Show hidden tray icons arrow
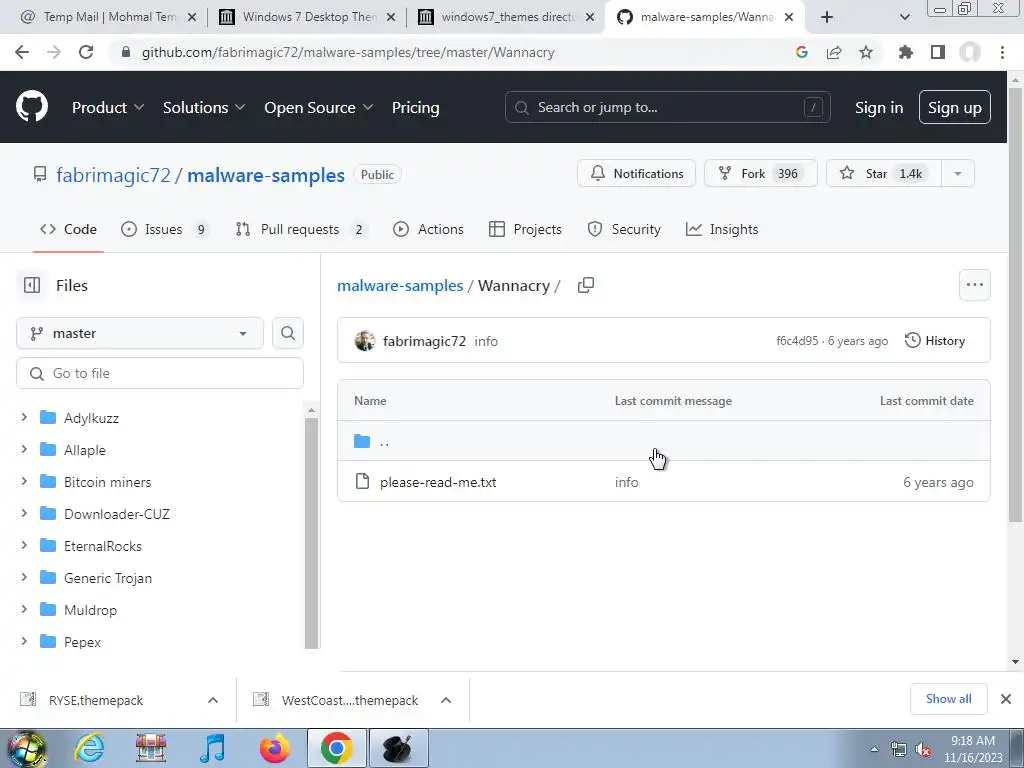This screenshot has height=768, width=1024. pyautogui.click(x=874, y=749)
